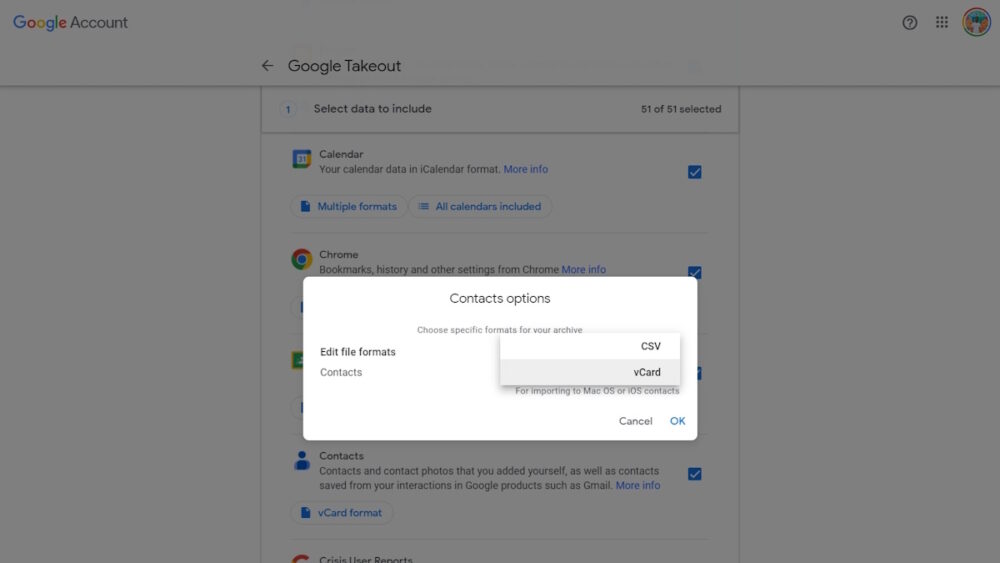The image size is (1000, 563).
Task: Click the Select data to include heading
Action: click(x=372, y=108)
